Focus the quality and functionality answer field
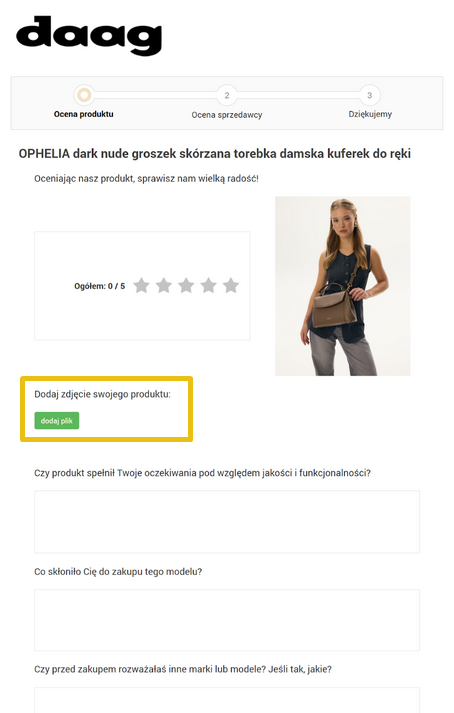 click(x=227, y=522)
